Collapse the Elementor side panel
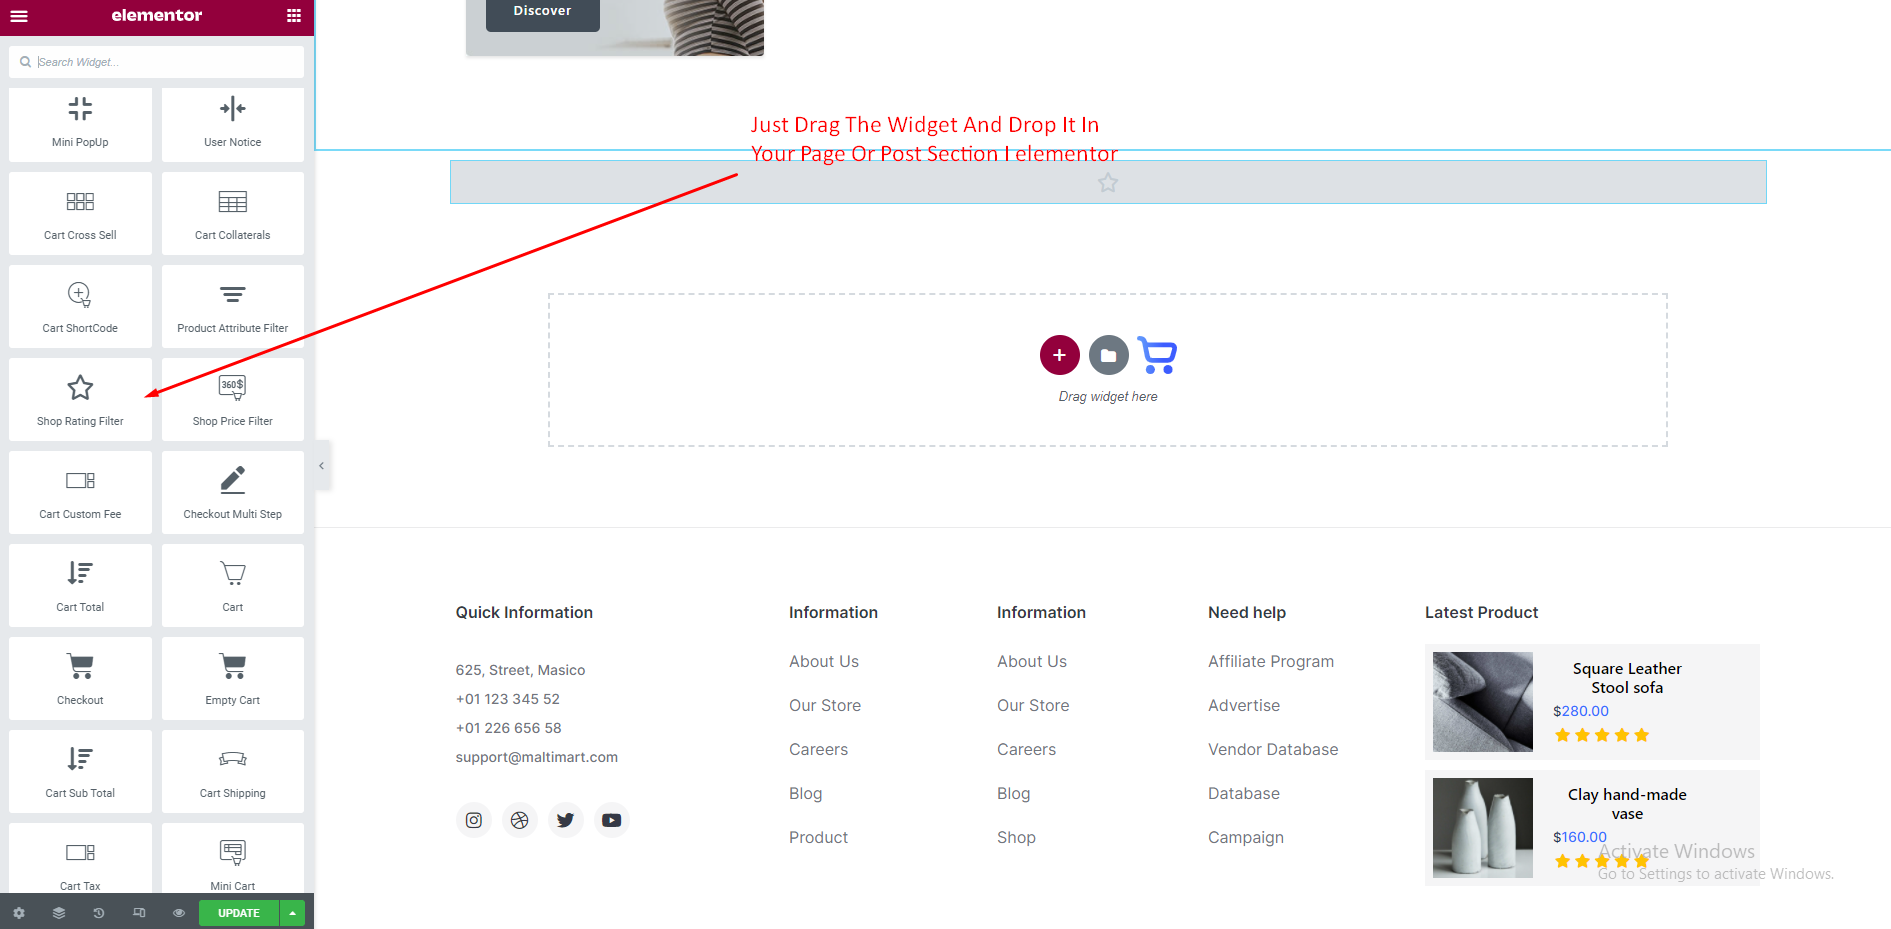Image resolution: width=1891 pixels, height=929 pixels. [321, 466]
